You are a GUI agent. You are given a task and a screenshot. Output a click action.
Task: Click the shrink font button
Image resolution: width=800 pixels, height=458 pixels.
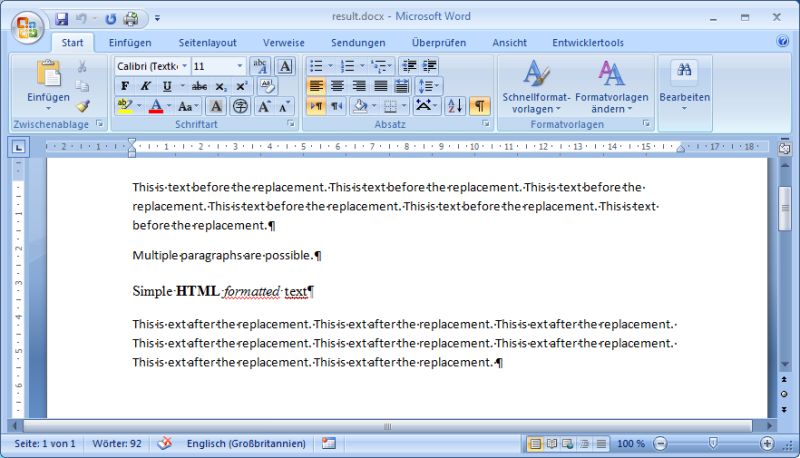click(x=284, y=107)
